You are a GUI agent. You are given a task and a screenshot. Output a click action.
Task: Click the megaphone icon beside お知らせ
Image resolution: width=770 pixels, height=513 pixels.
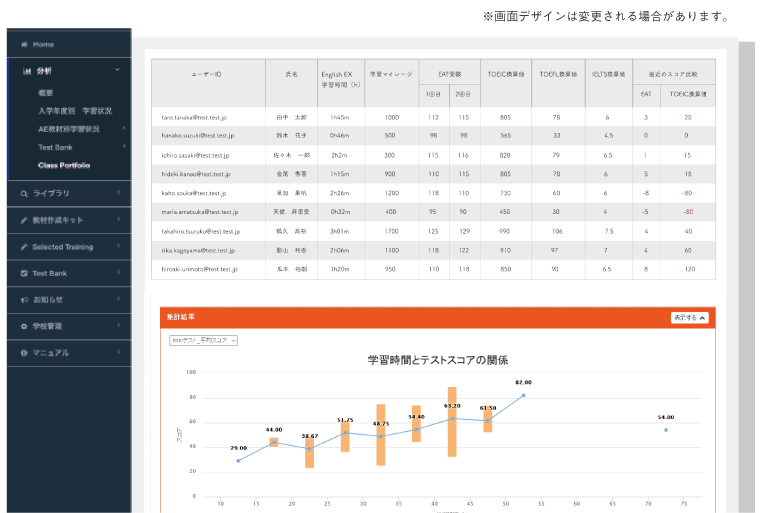coord(24,300)
